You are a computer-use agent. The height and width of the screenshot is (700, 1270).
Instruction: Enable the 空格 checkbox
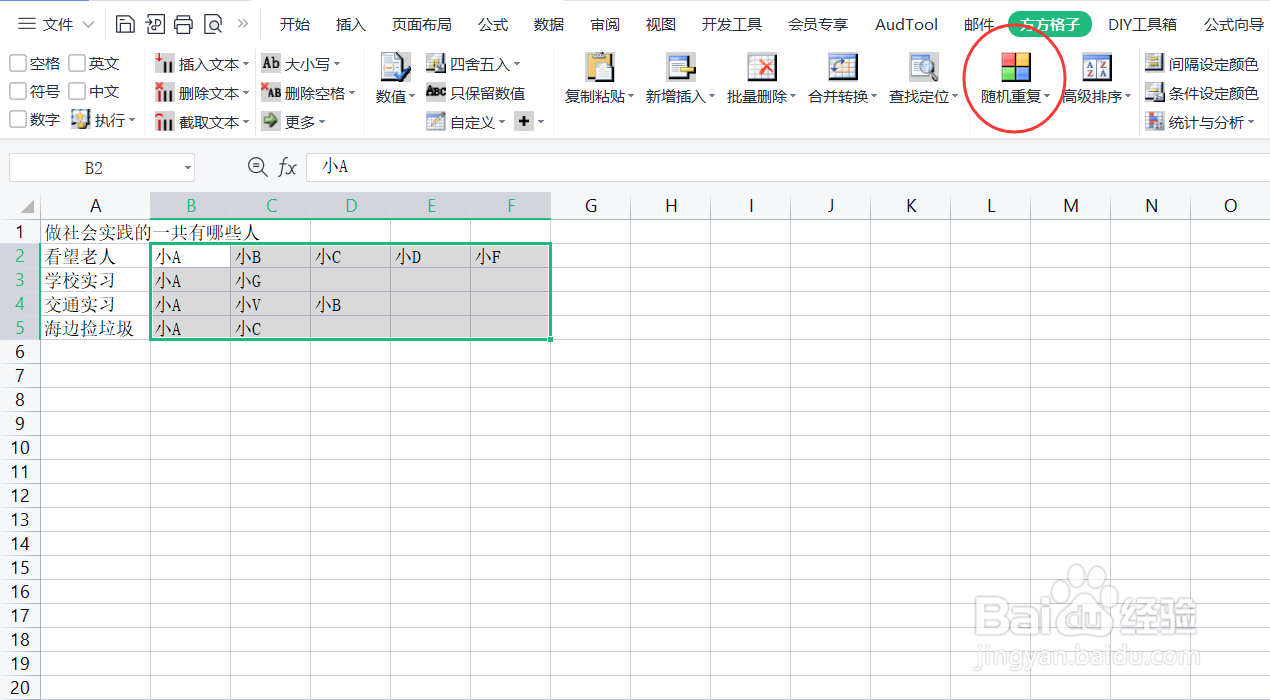click(x=18, y=64)
